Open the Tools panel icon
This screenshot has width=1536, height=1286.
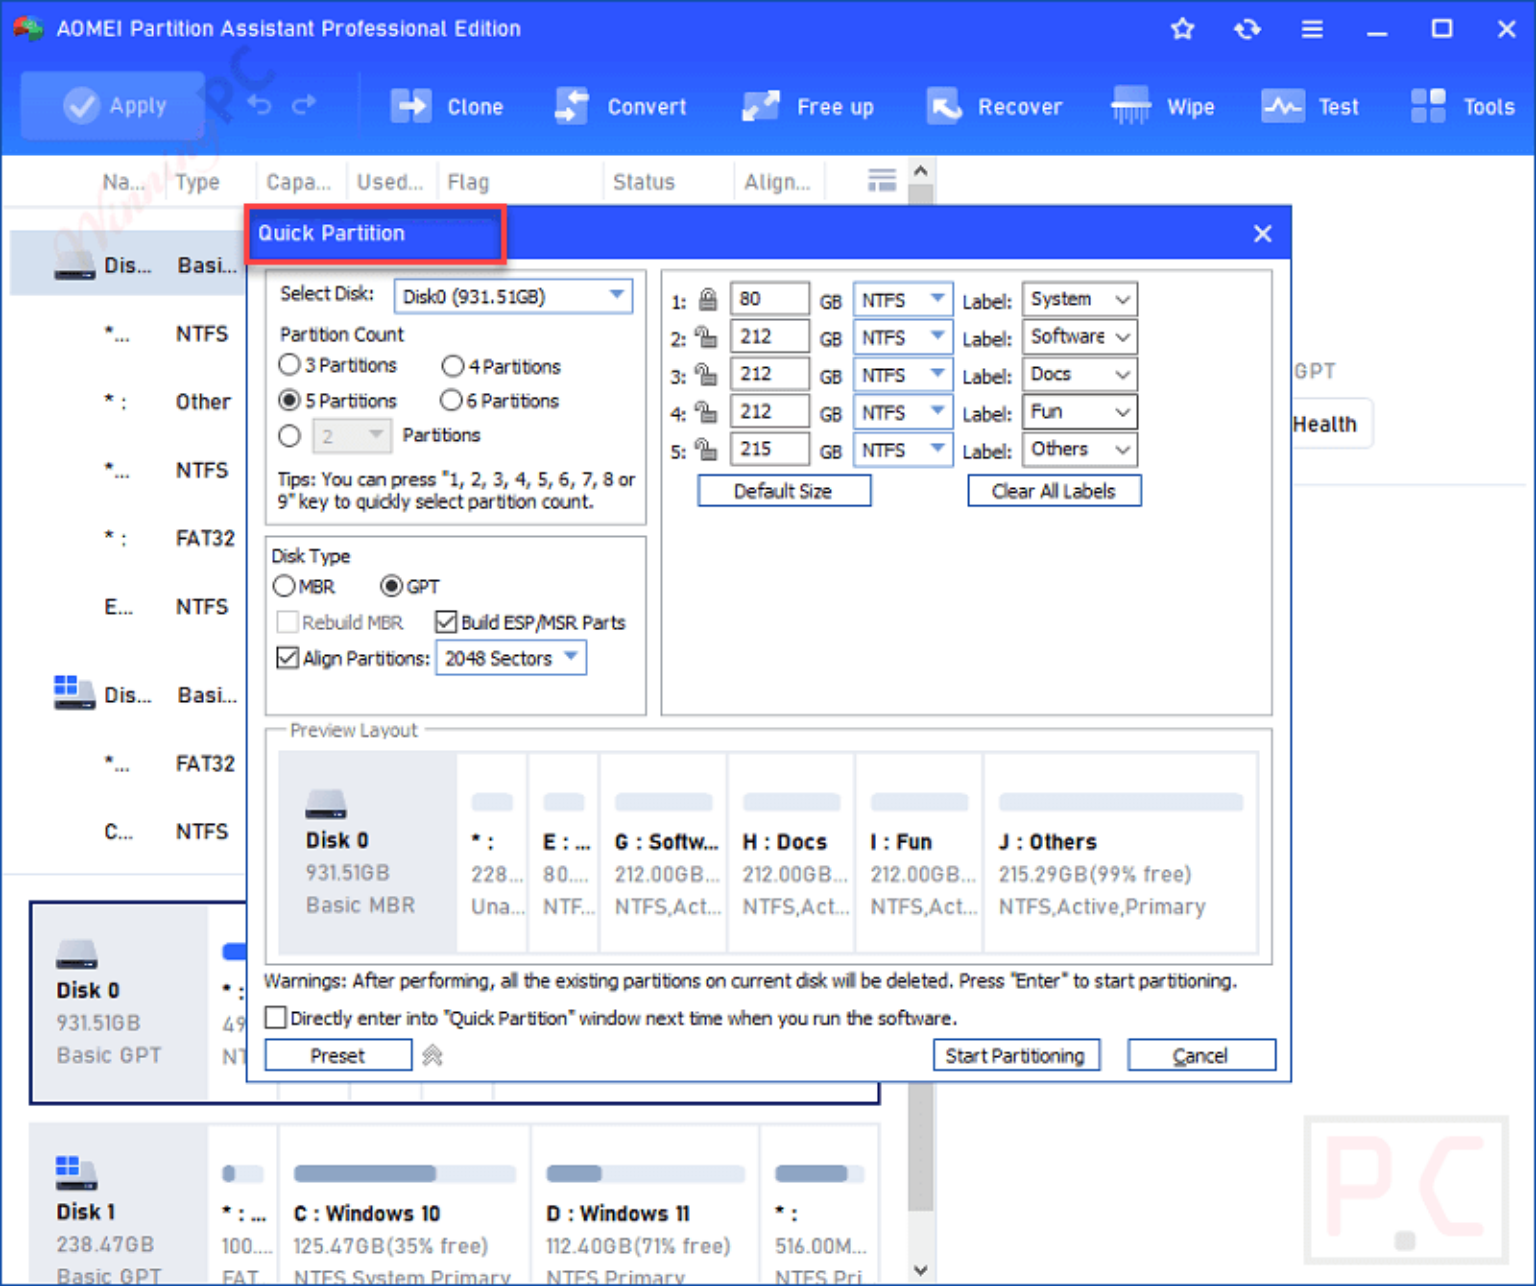[x=1463, y=106]
